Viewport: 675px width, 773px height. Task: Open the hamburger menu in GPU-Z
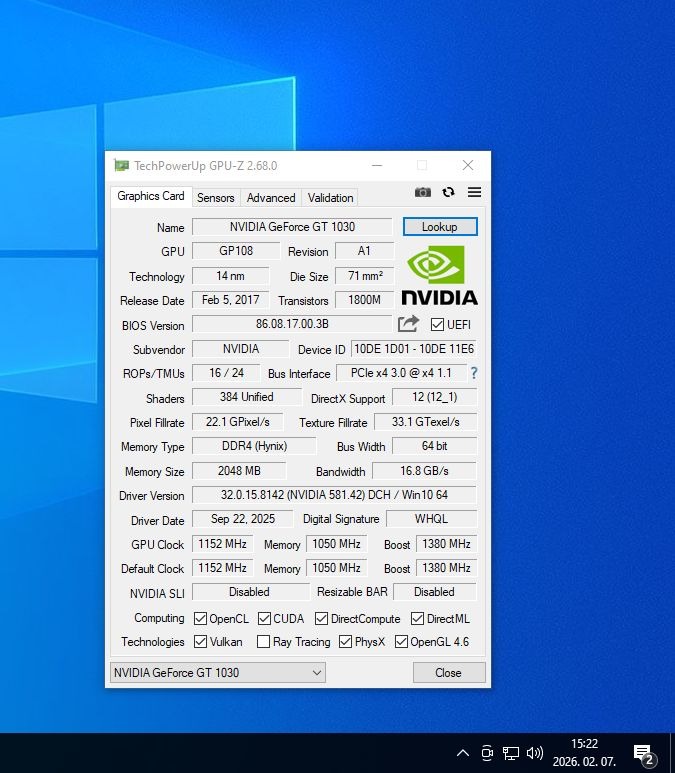(474, 192)
